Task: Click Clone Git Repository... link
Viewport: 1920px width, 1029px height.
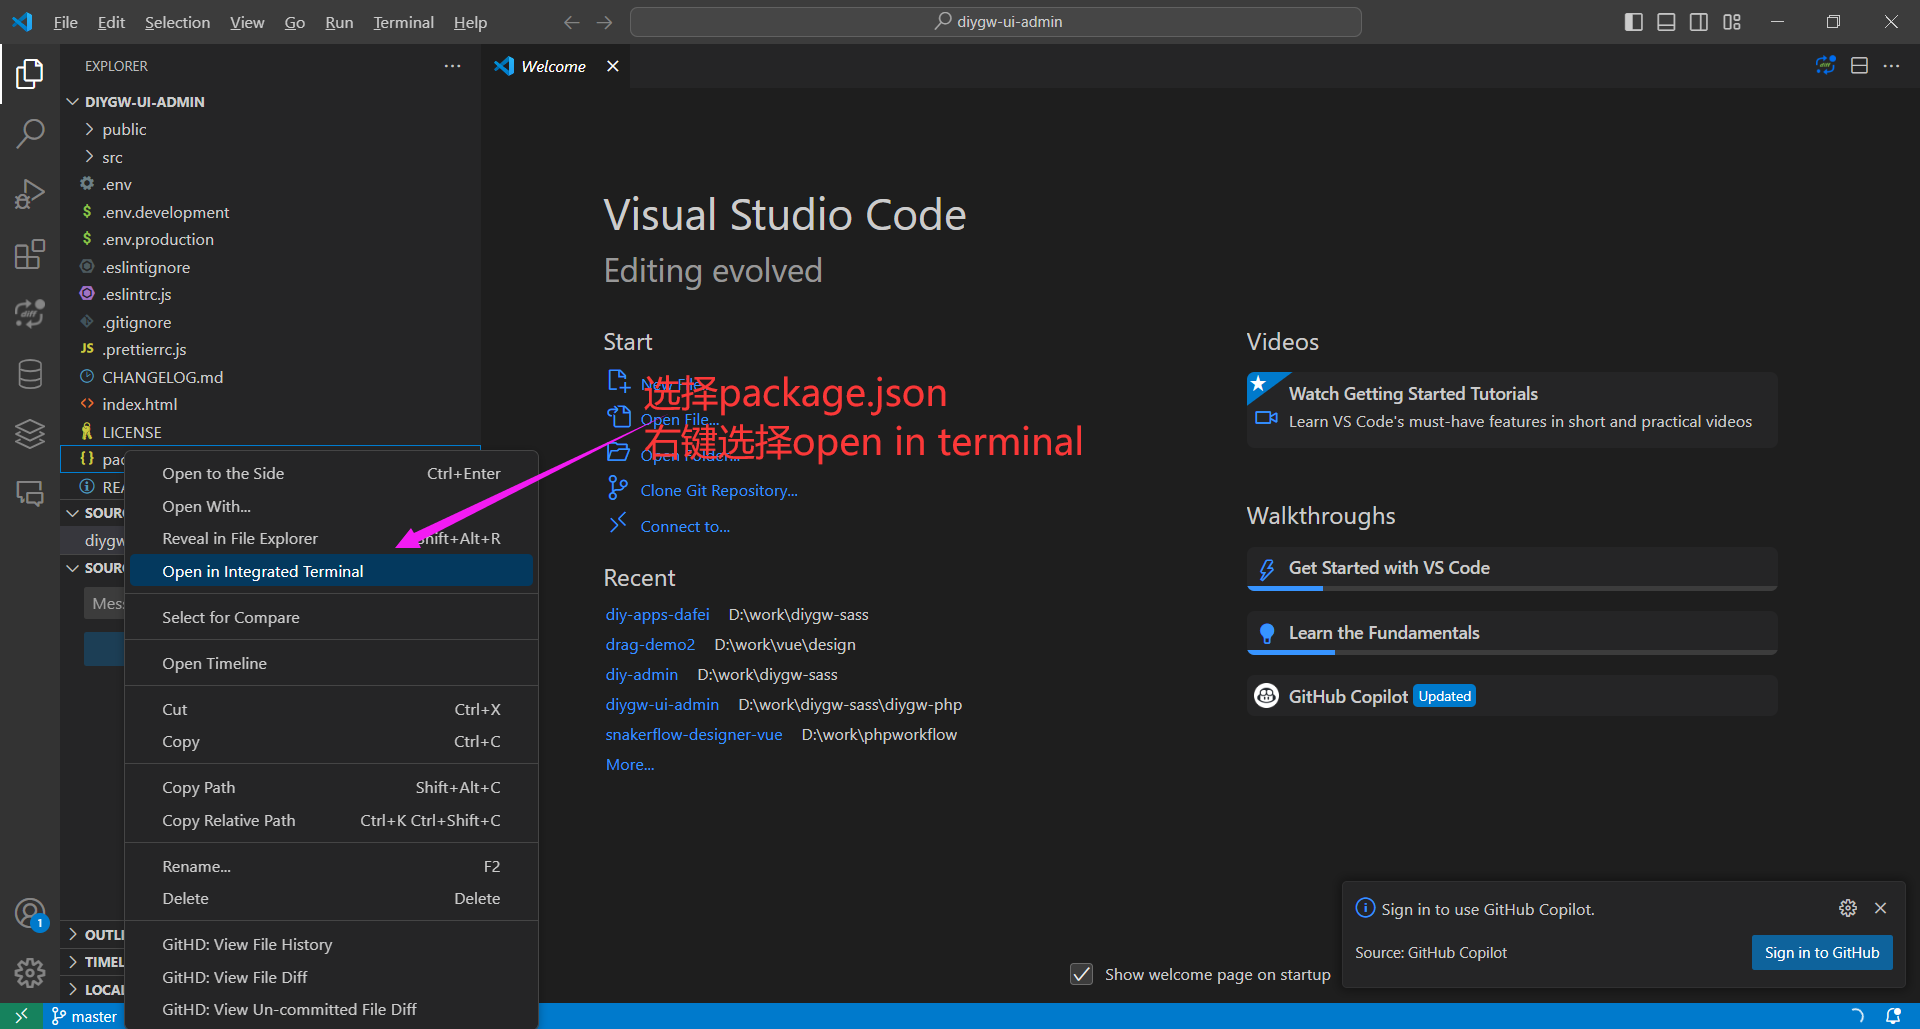Action: tap(719, 490)
